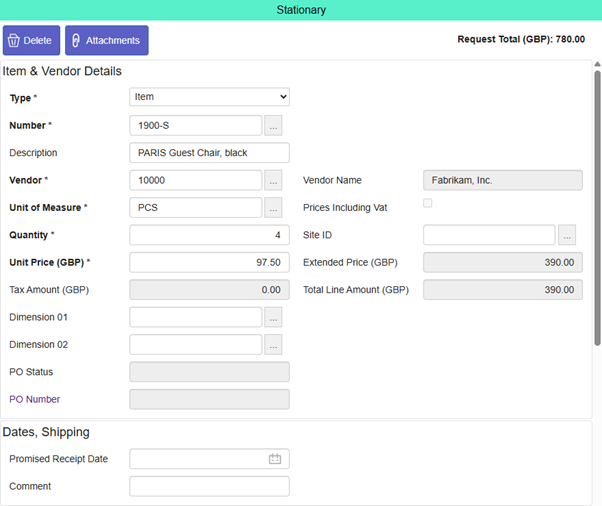Screen dimensions: 602x506
Task: Open the Site ID lookup ellipsis button
Action: tap(567, 235)
